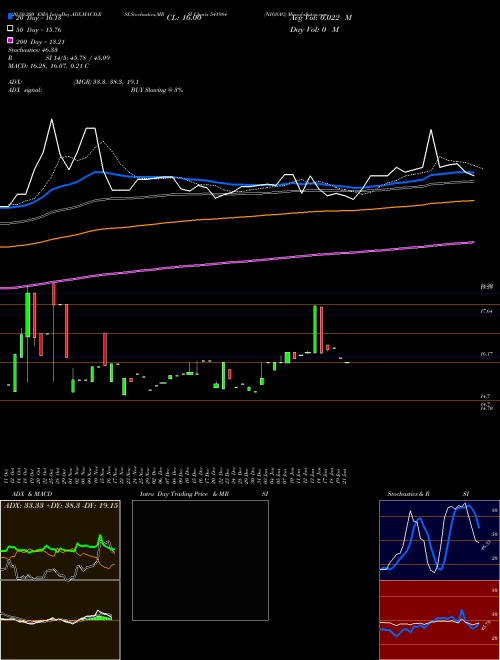Click the 'Stochastics: 46.33' reading

(32, 50)
